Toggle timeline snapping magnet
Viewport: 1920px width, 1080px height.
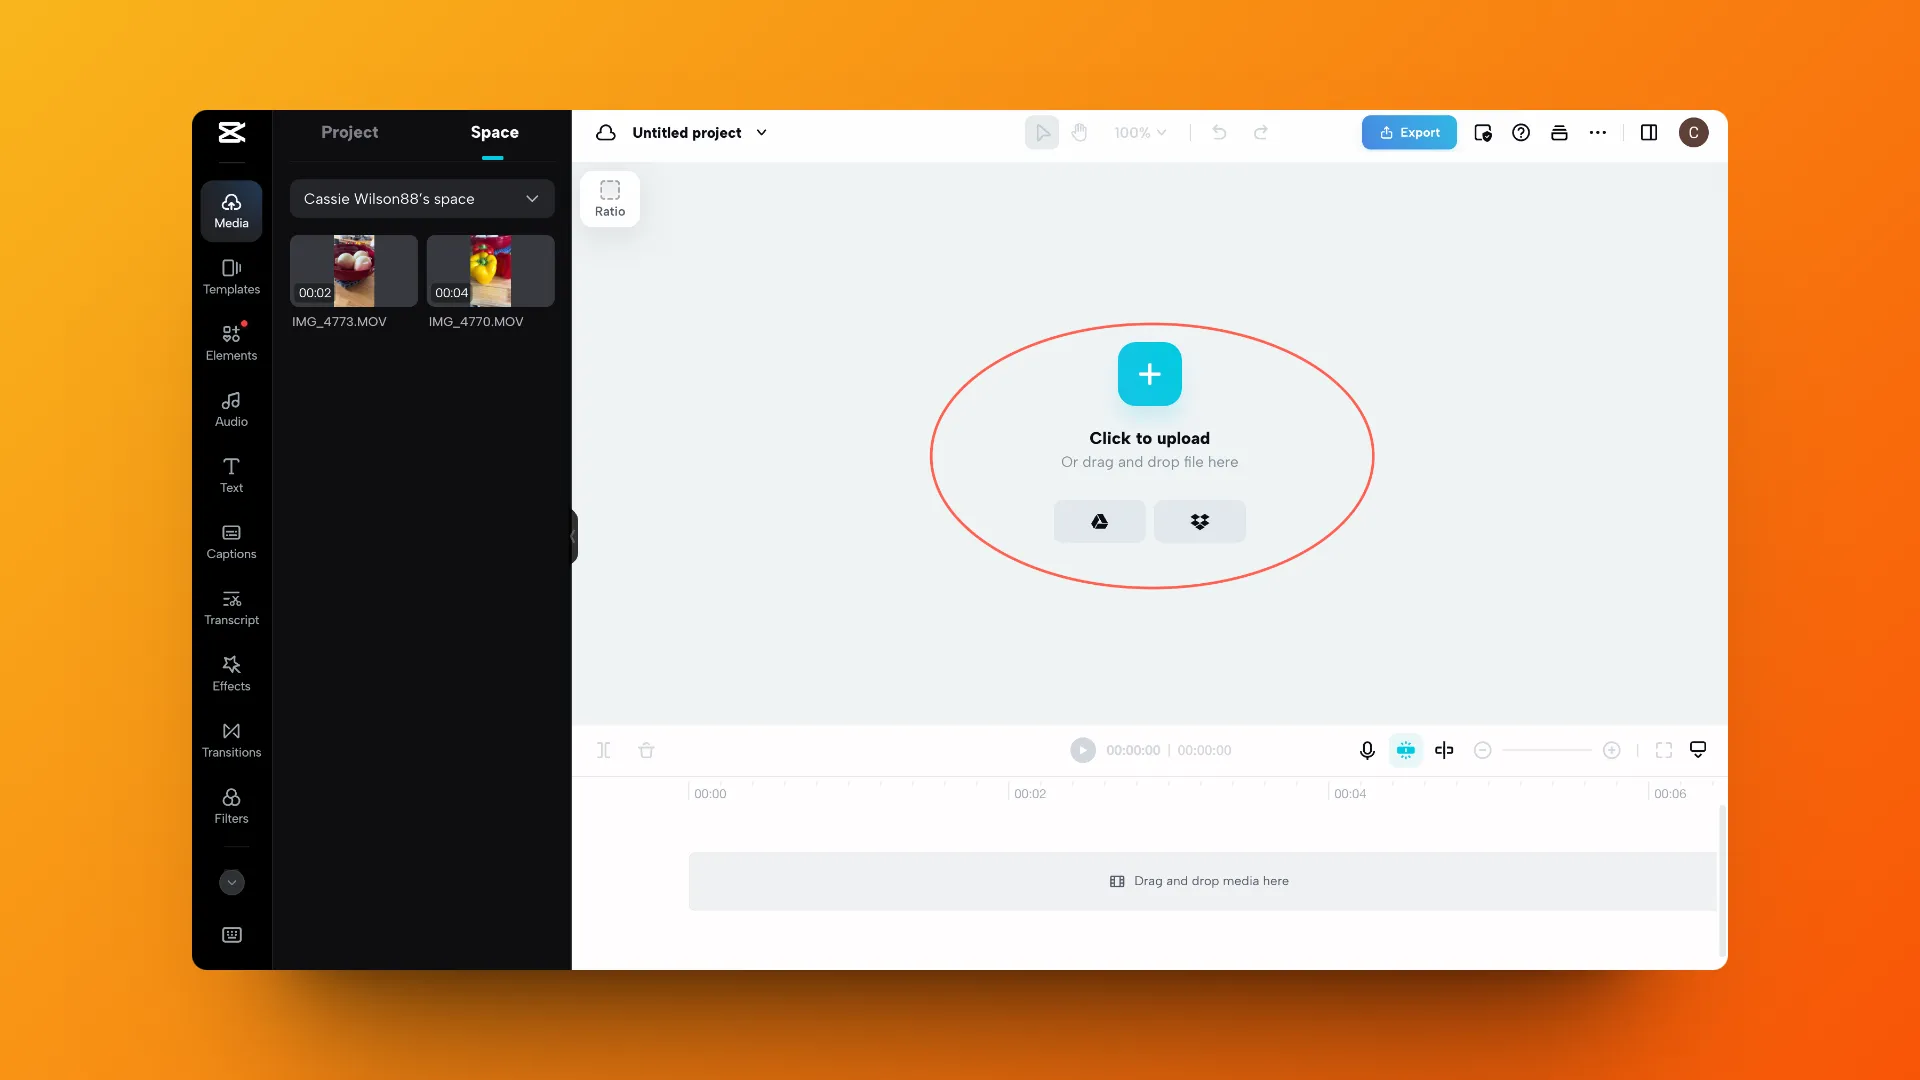[x=1405, y=750]
